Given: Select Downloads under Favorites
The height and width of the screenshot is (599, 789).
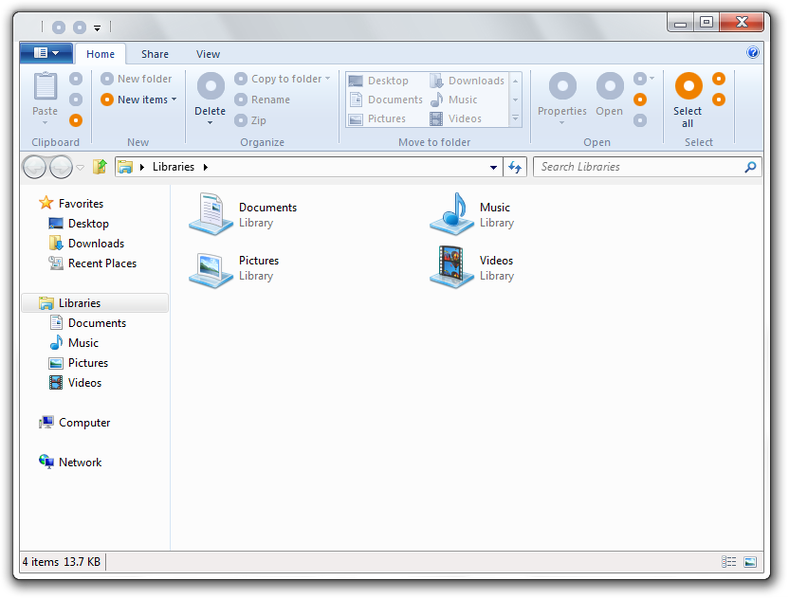Looking at the screenshot, I should 95,243.
